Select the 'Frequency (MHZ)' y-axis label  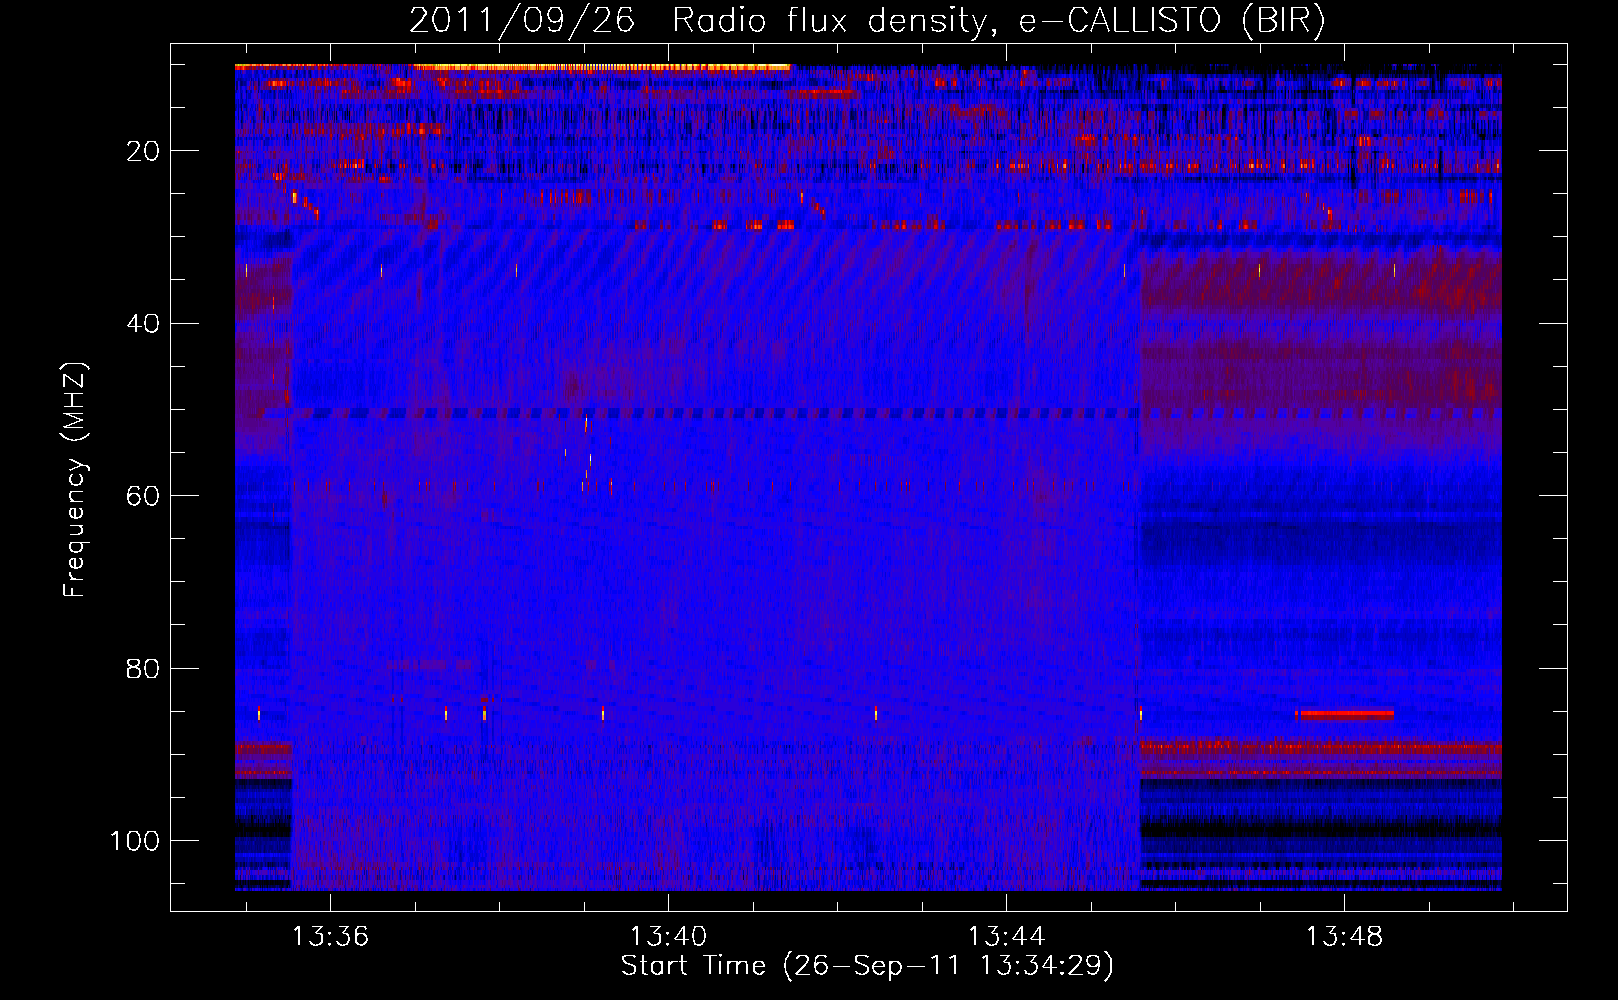(75, 480)
